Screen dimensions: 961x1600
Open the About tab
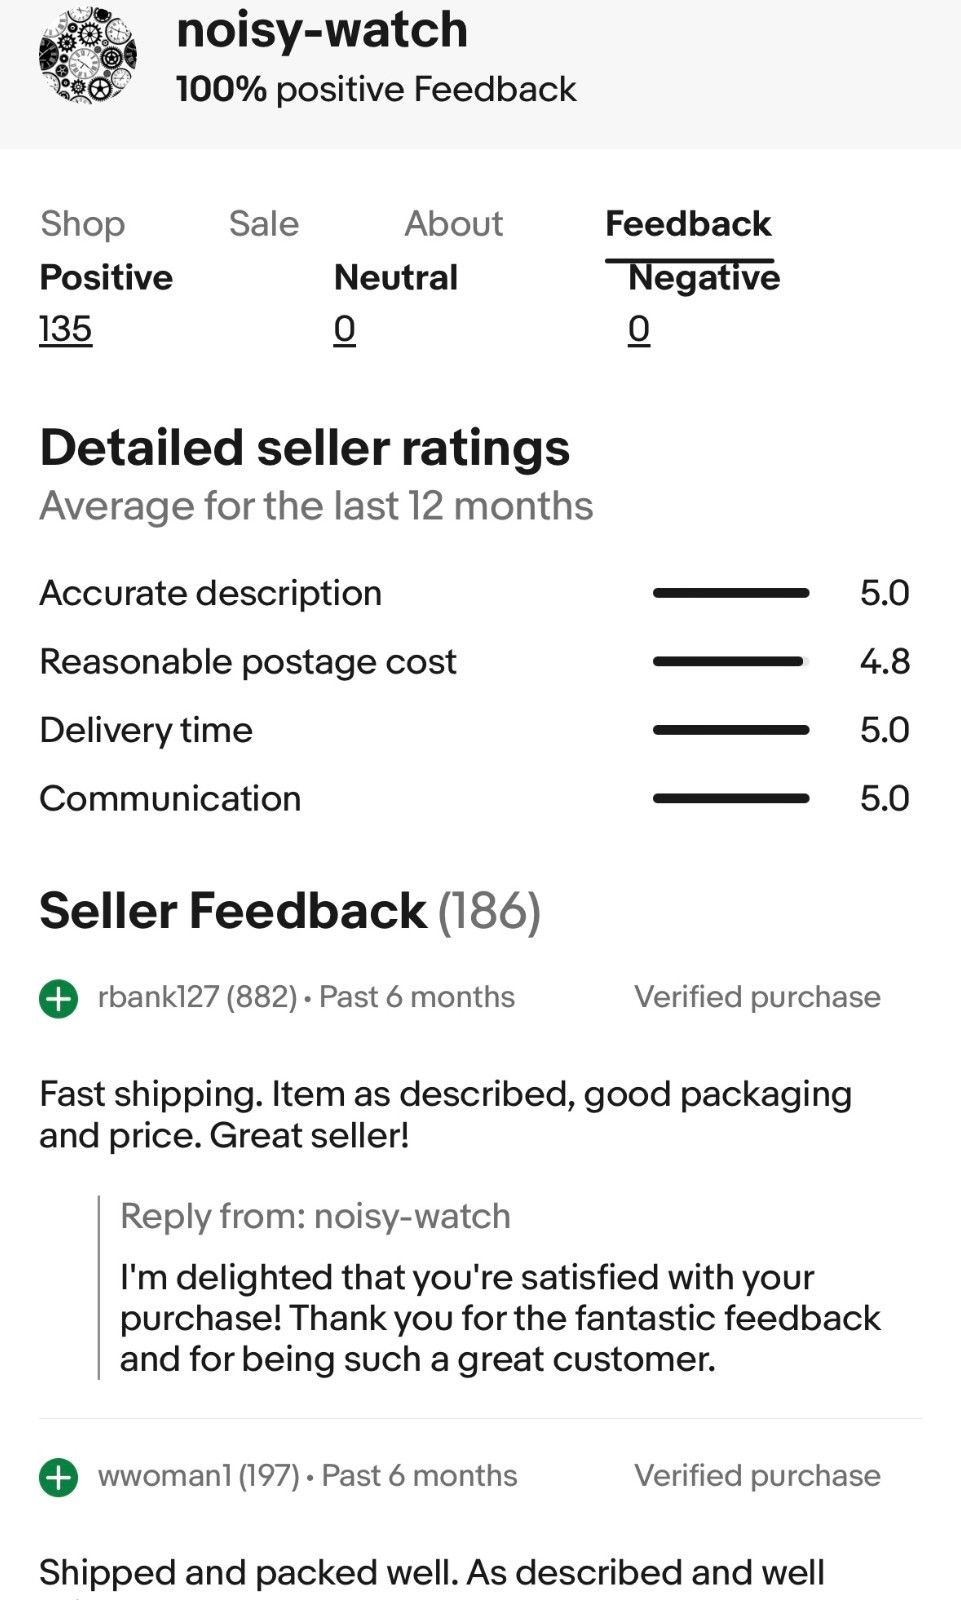(x=454, y=223)
